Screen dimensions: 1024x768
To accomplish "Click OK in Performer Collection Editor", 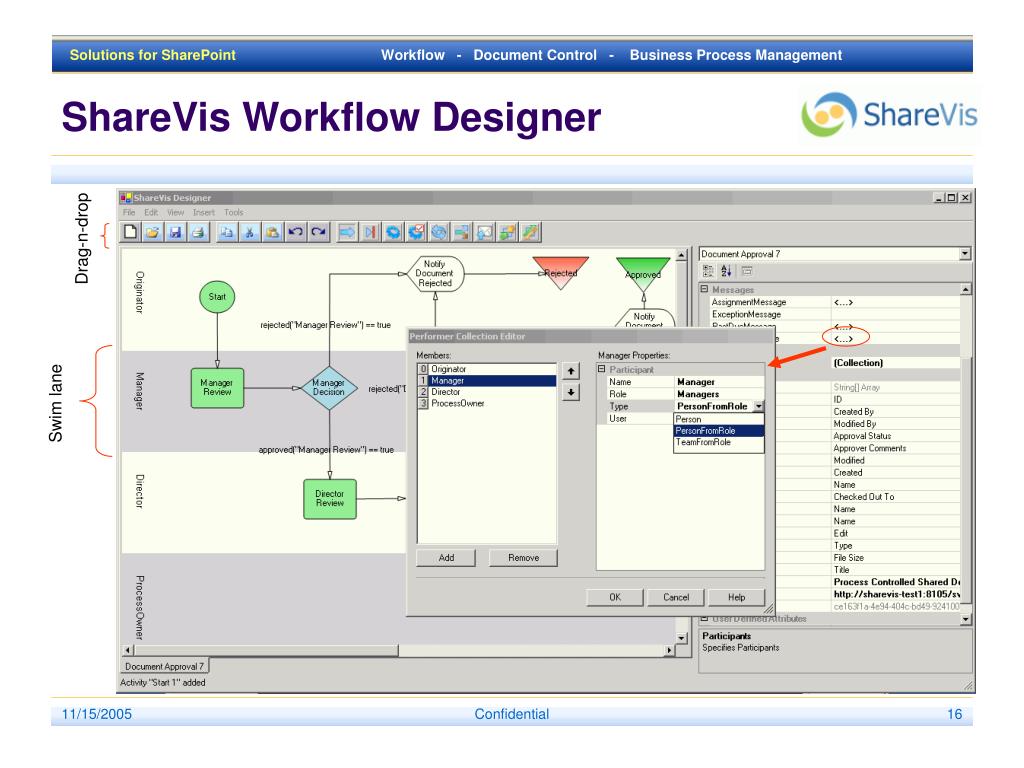I will [x=615, y=597].
